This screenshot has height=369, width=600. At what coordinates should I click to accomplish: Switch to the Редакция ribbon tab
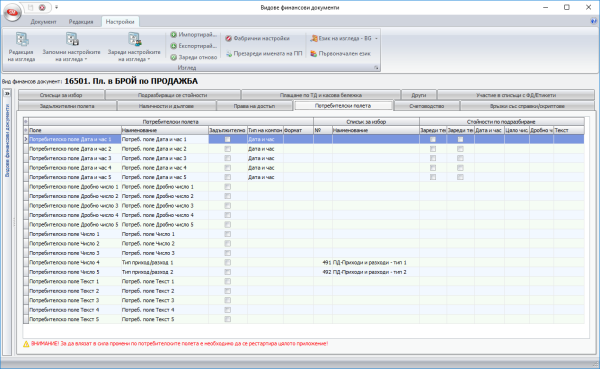point(81,22)
